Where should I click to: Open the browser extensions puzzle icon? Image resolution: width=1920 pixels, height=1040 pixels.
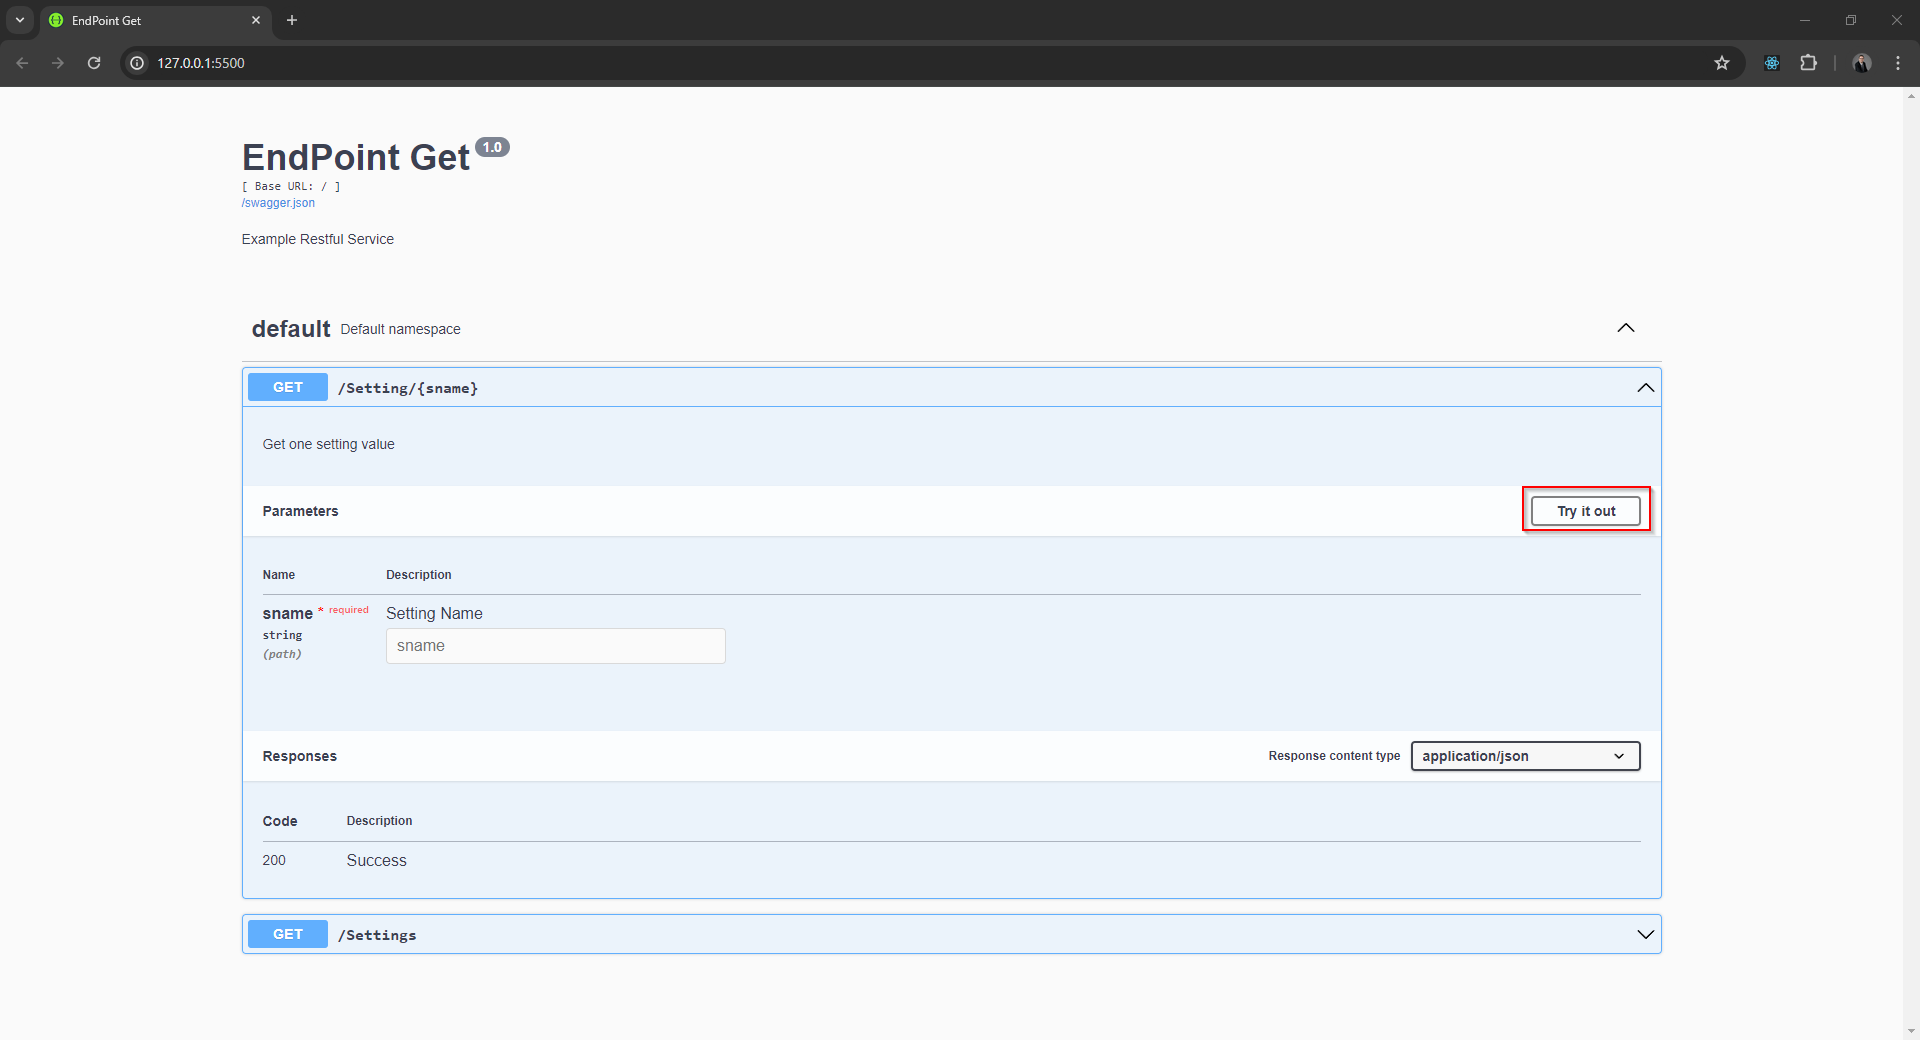1808,63
